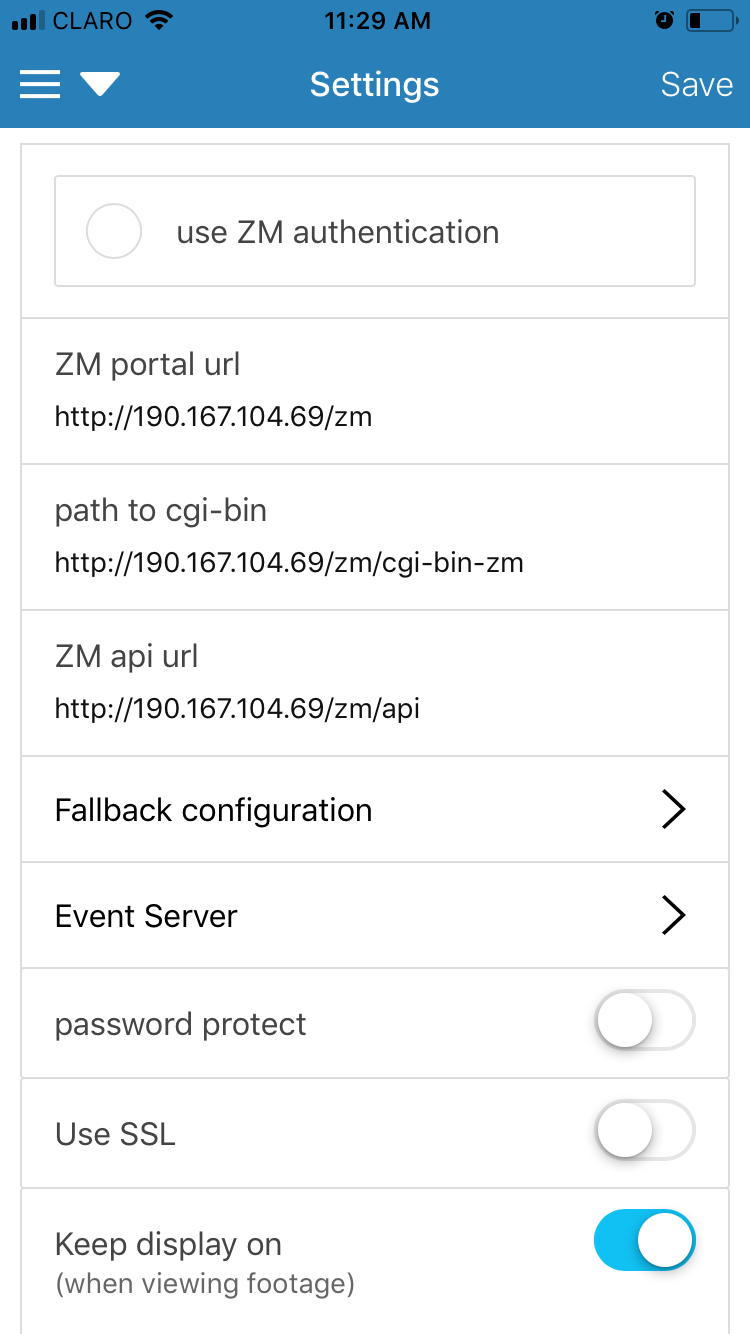
Task: Edit the ZM portal url field
Action: coord(375,391)
